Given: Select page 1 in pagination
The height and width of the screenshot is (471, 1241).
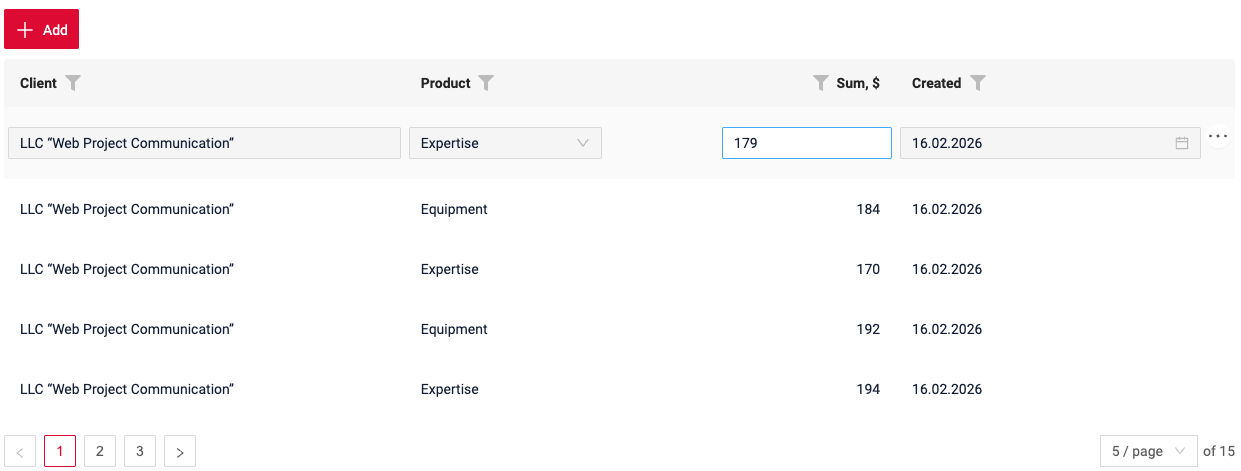Looking at the screenshot, I should coord(60,451).
